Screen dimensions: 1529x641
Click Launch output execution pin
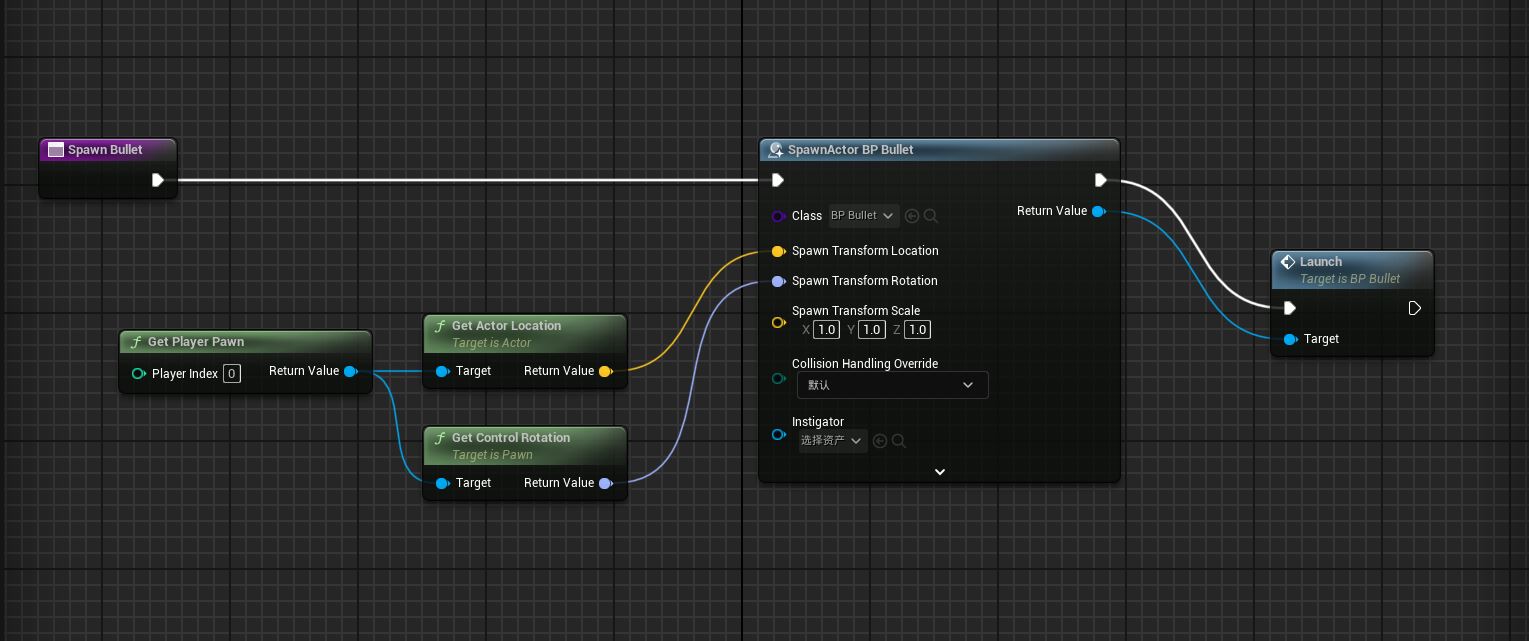(1414, 308)
